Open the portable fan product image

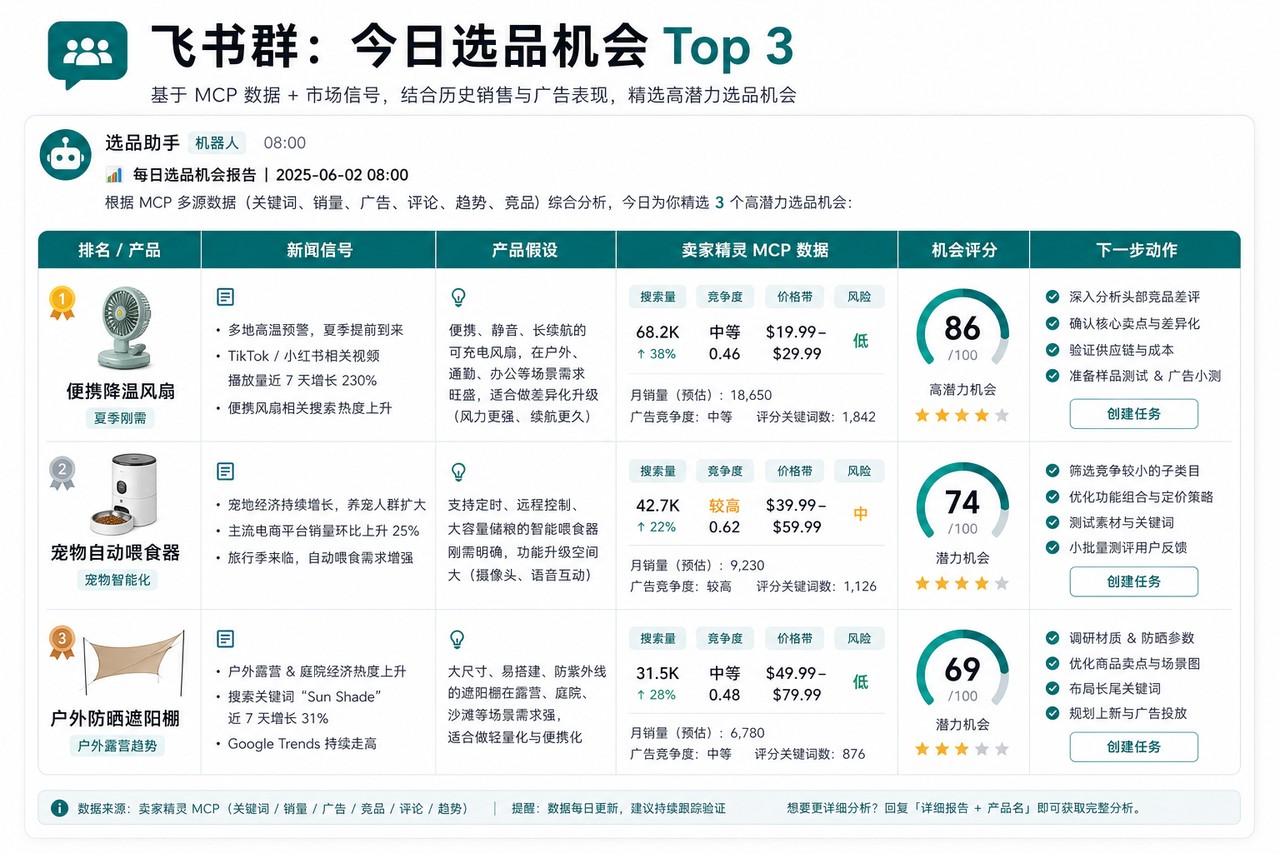click(125, 327)
